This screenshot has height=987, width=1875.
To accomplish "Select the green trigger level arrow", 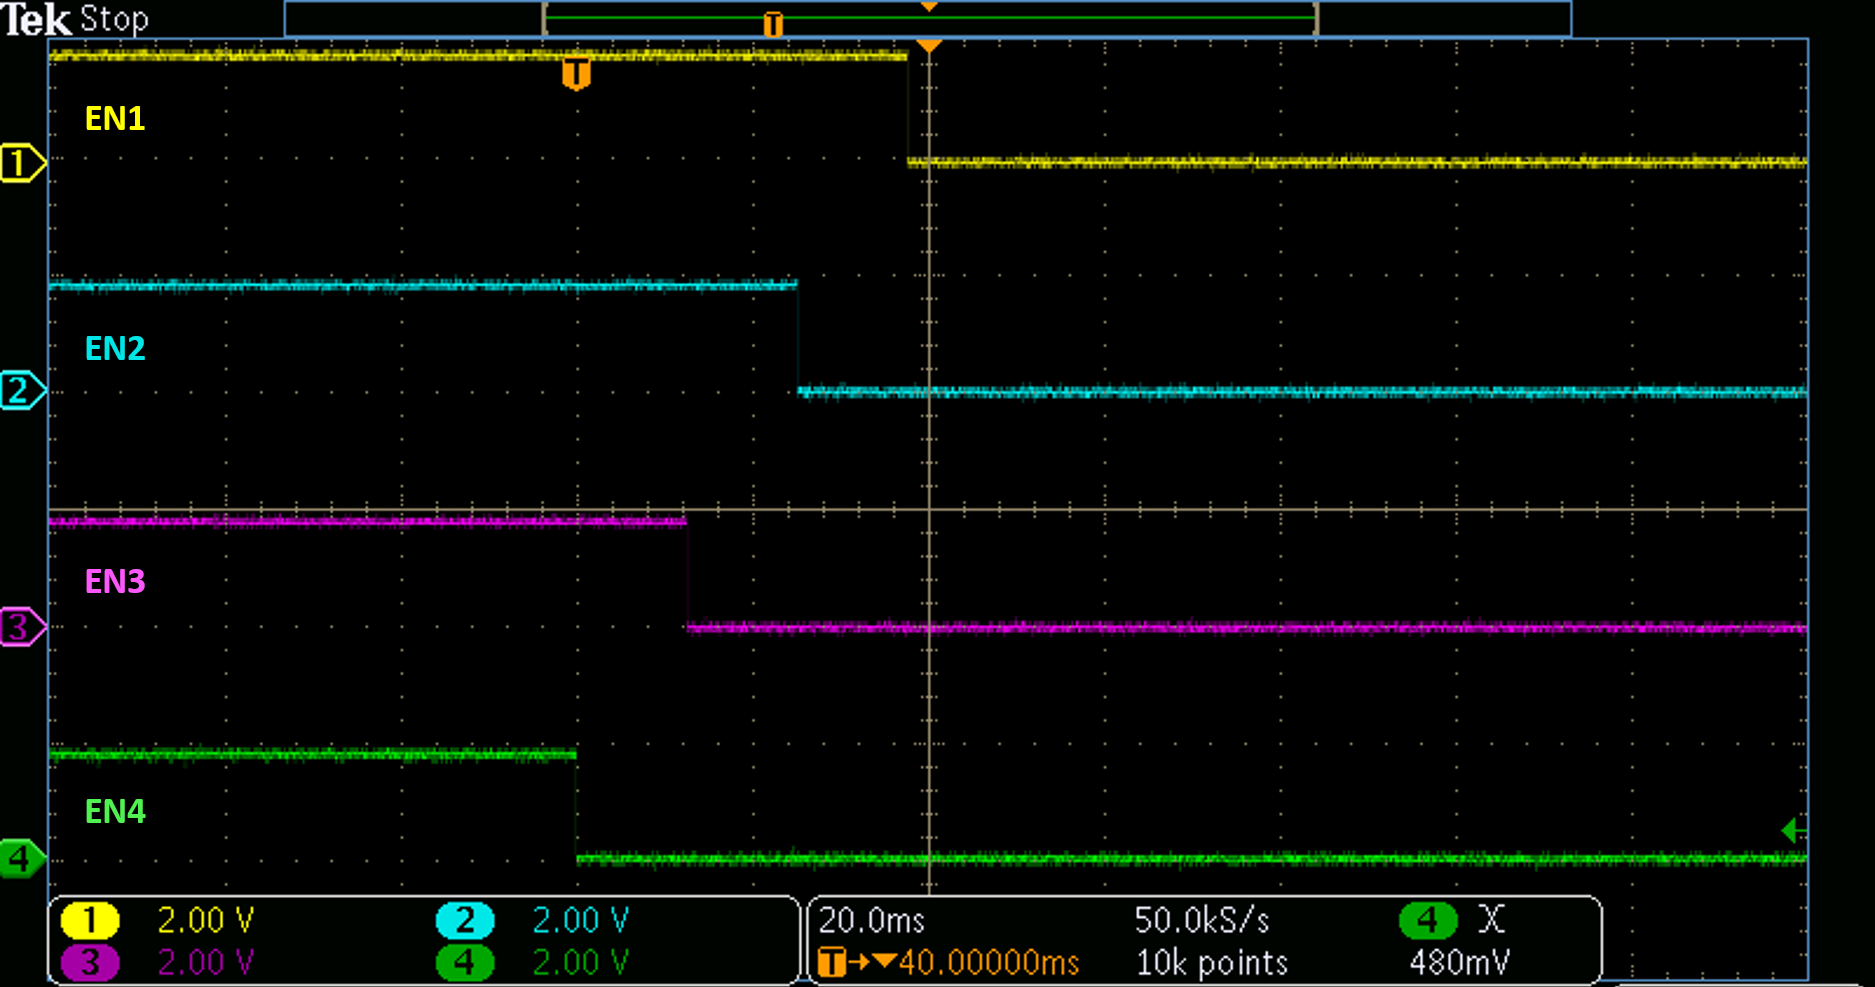I will pos(1793,829).
